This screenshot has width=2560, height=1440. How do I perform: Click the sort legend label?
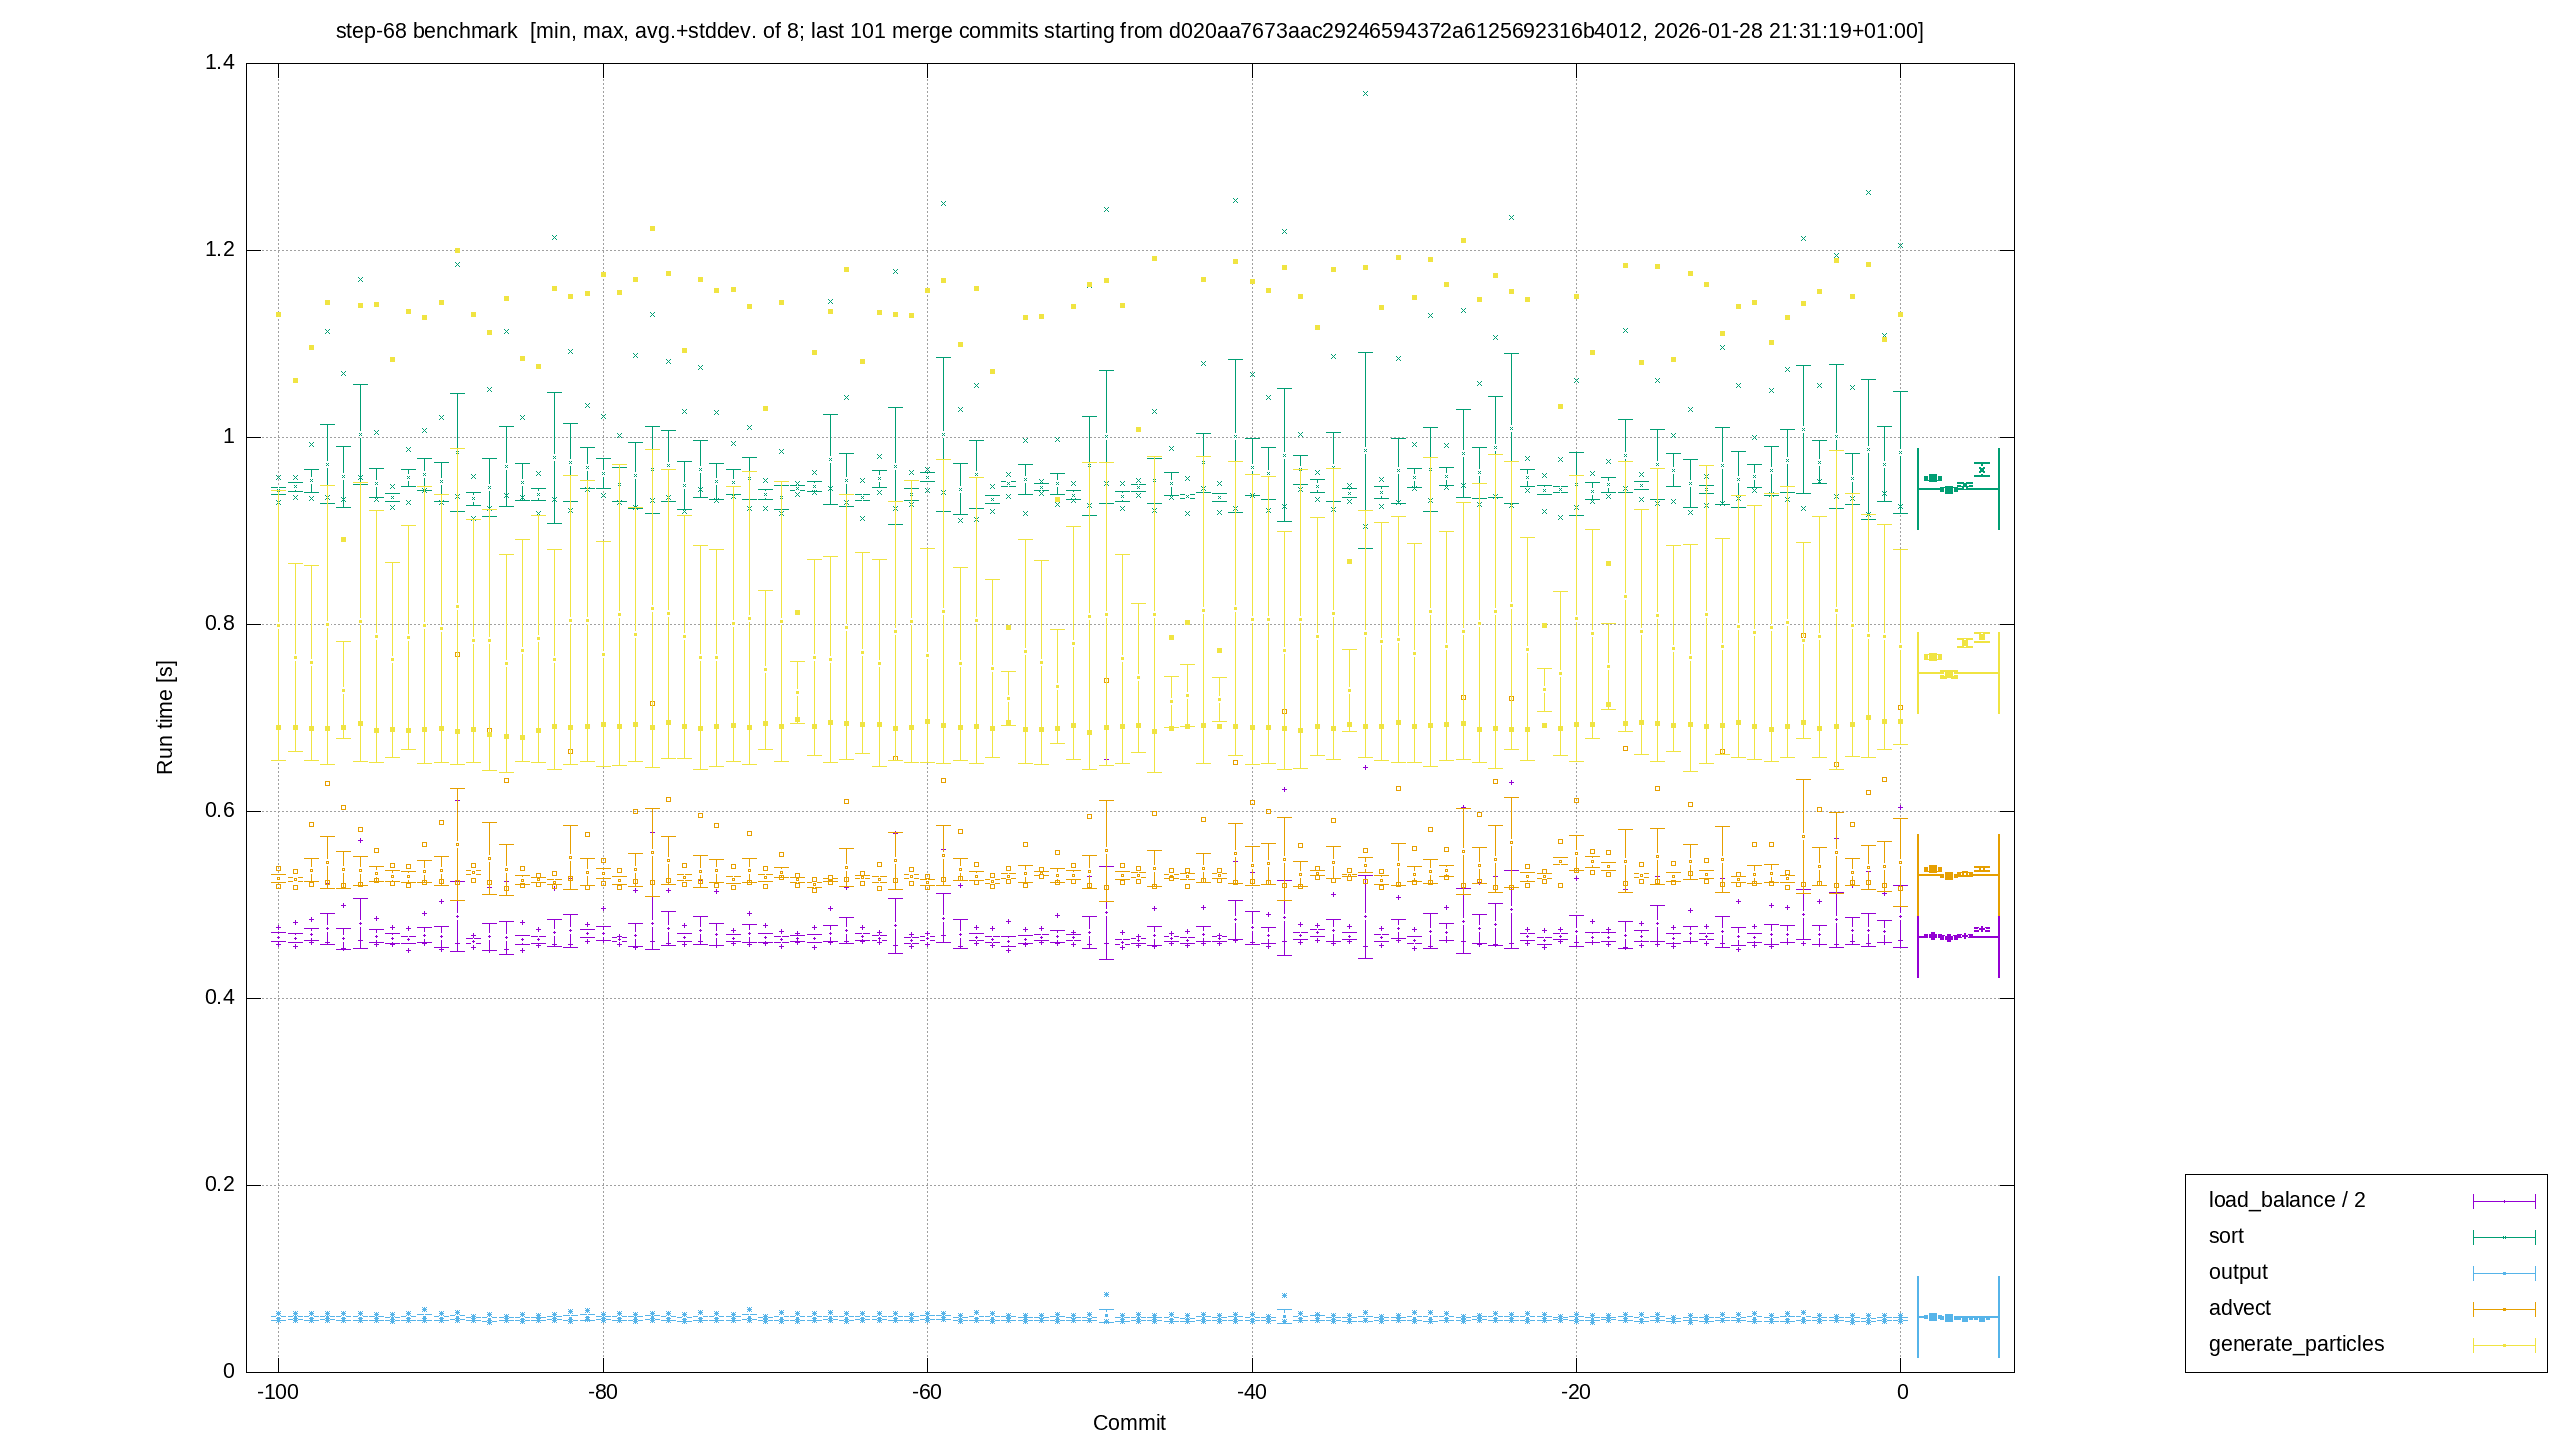tap(2226, 1236)
